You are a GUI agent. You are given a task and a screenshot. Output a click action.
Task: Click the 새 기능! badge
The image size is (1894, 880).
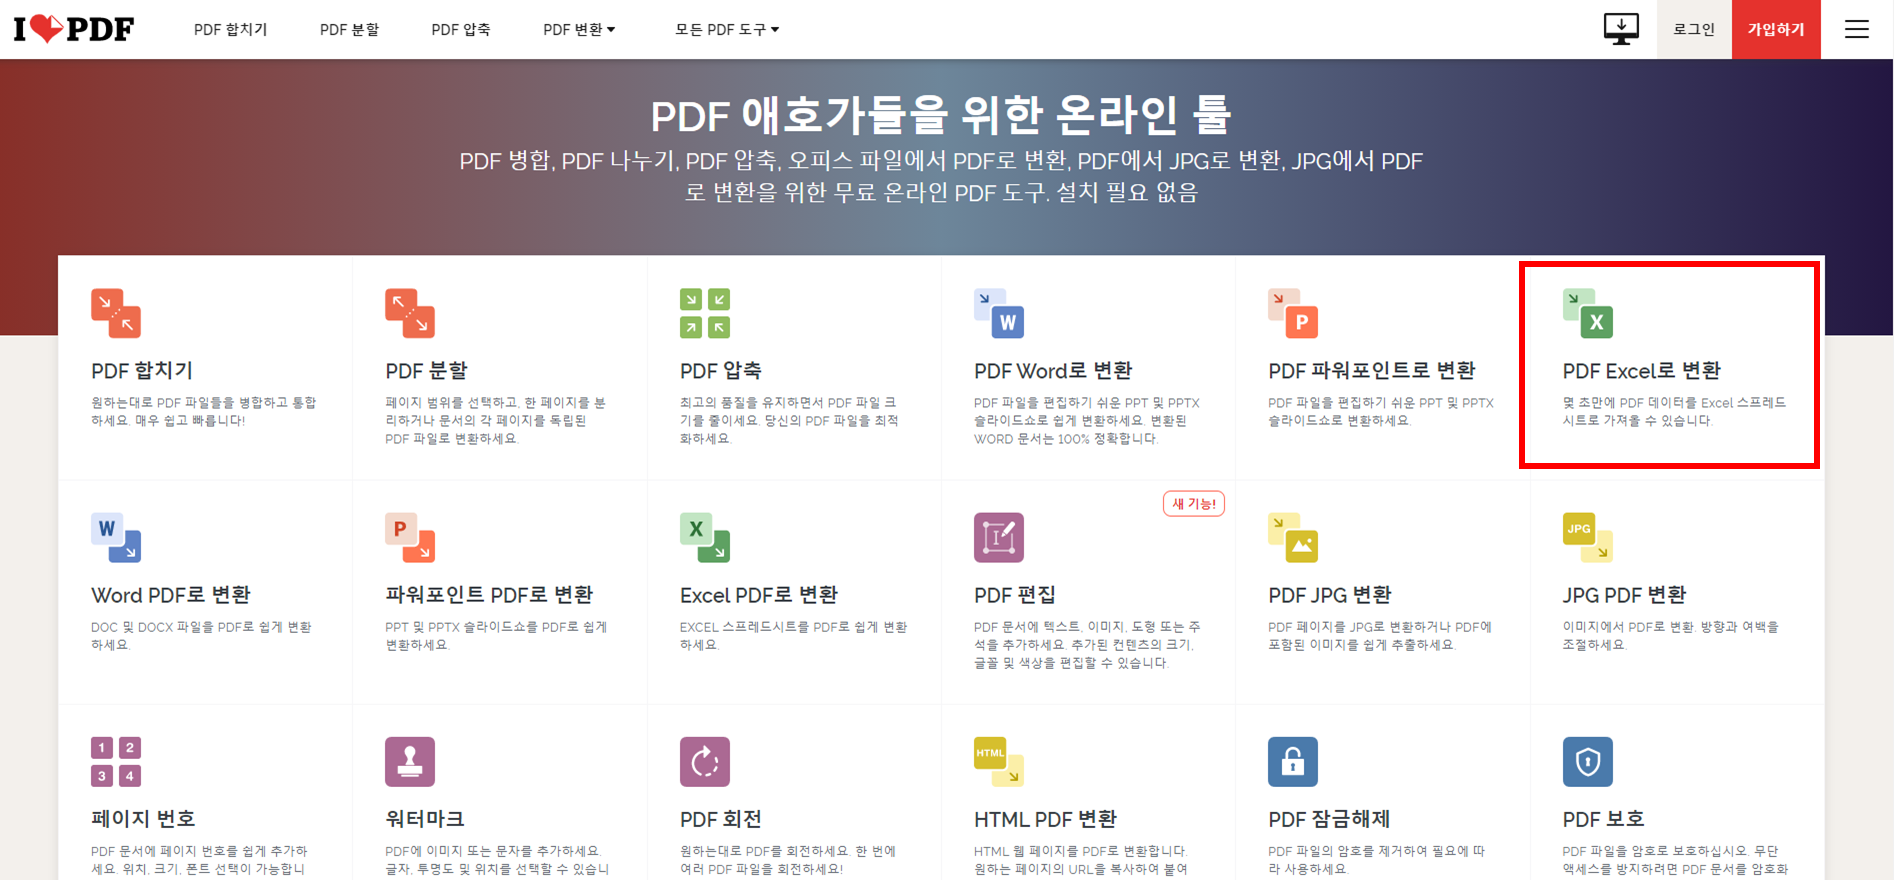click(x=1194, y=503)
